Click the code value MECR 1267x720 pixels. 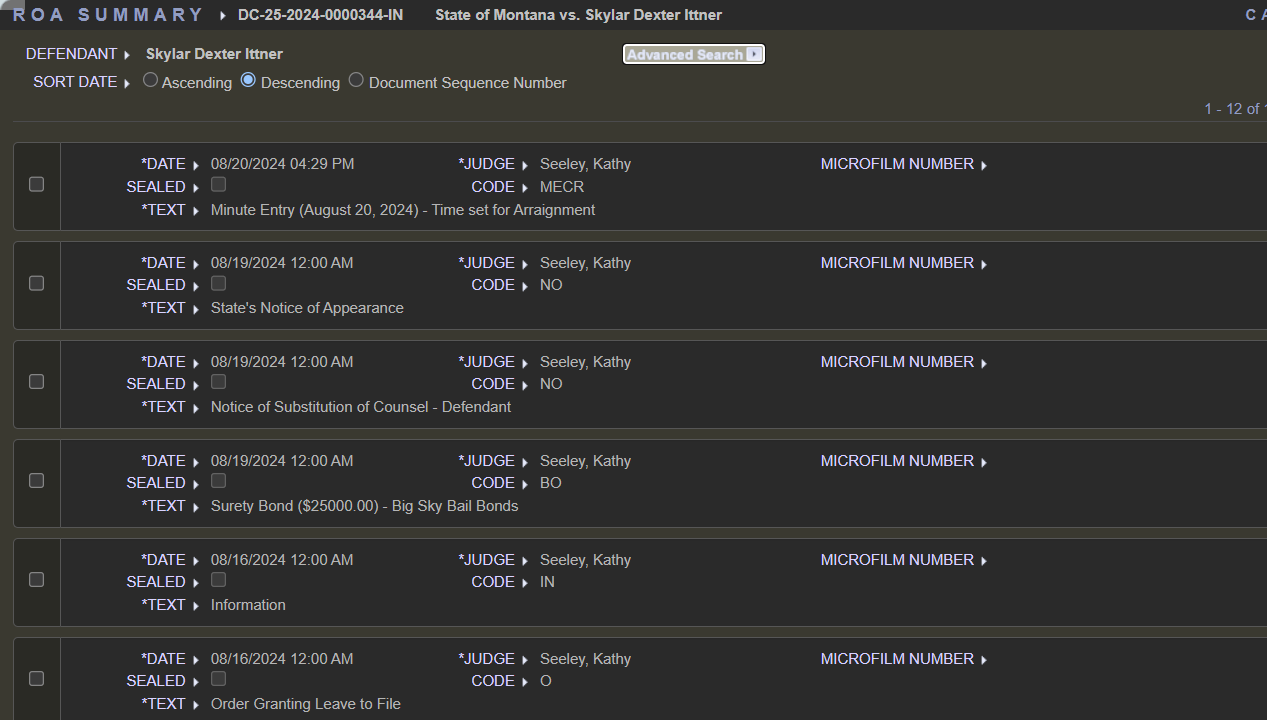pyautogui.click(x=562, y=187)
